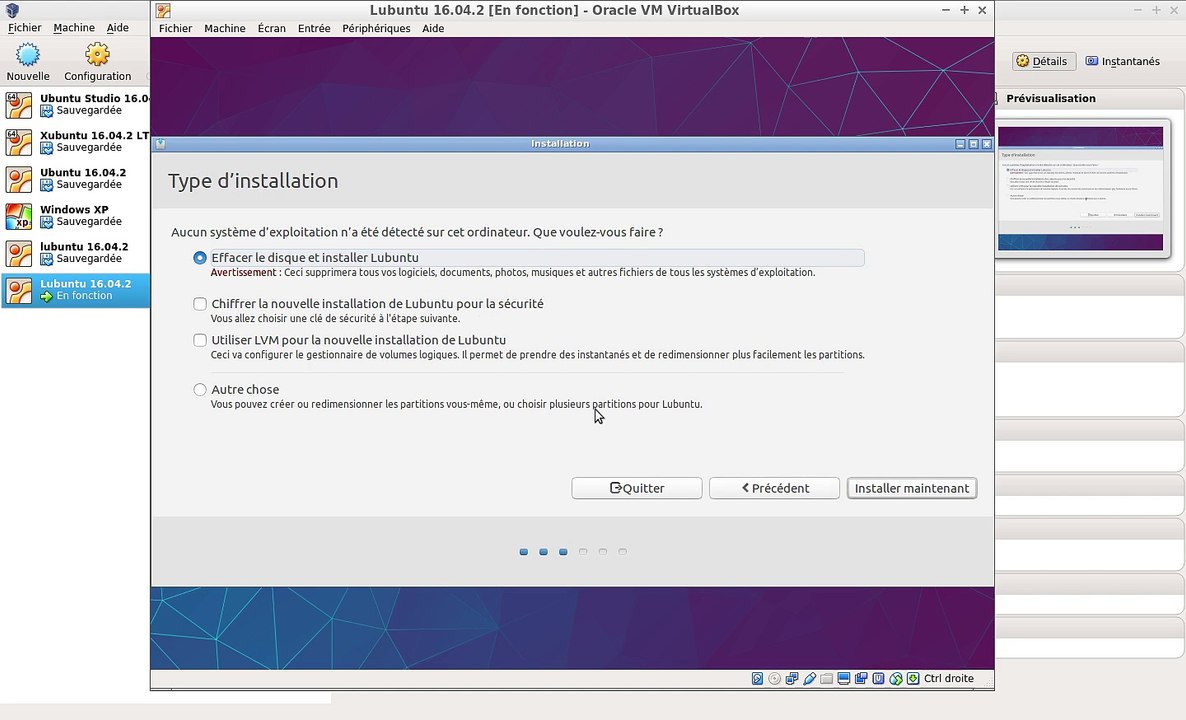Maximize the Installation dialog window
The height and width of the screenshot is (720, 1186).
(973, 144)
